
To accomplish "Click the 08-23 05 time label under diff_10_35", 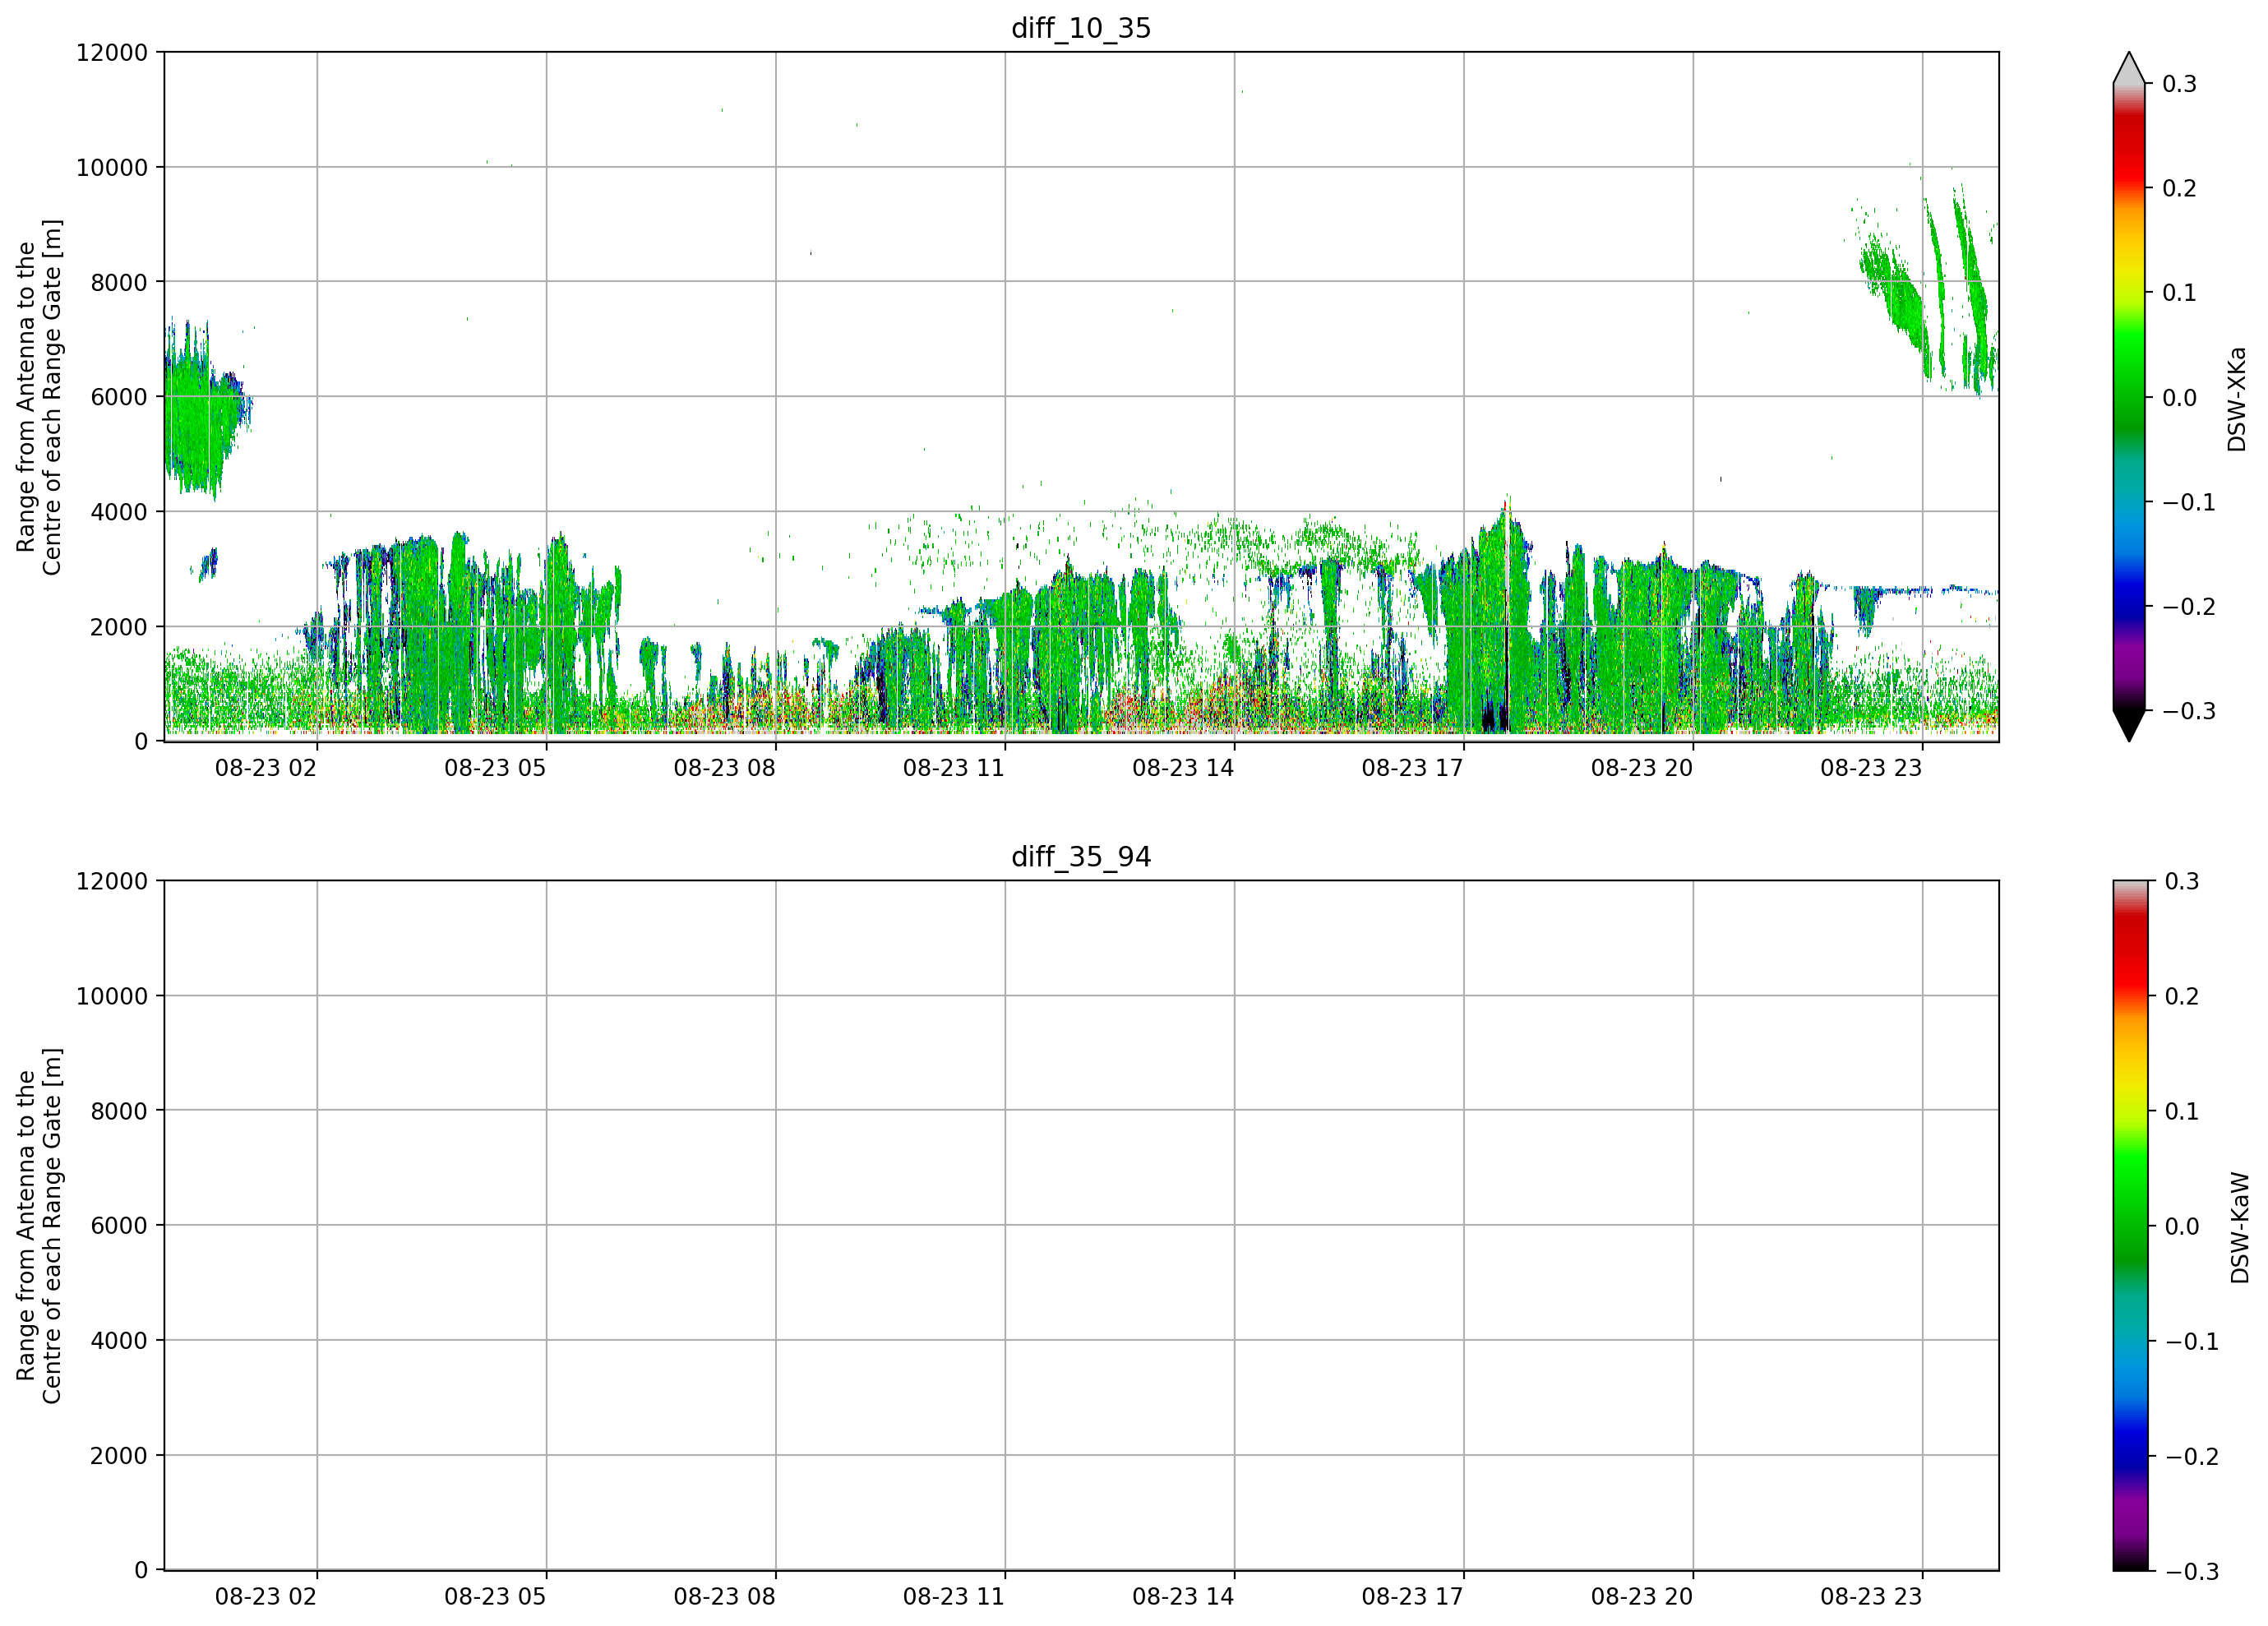I will tap(495, 768).
